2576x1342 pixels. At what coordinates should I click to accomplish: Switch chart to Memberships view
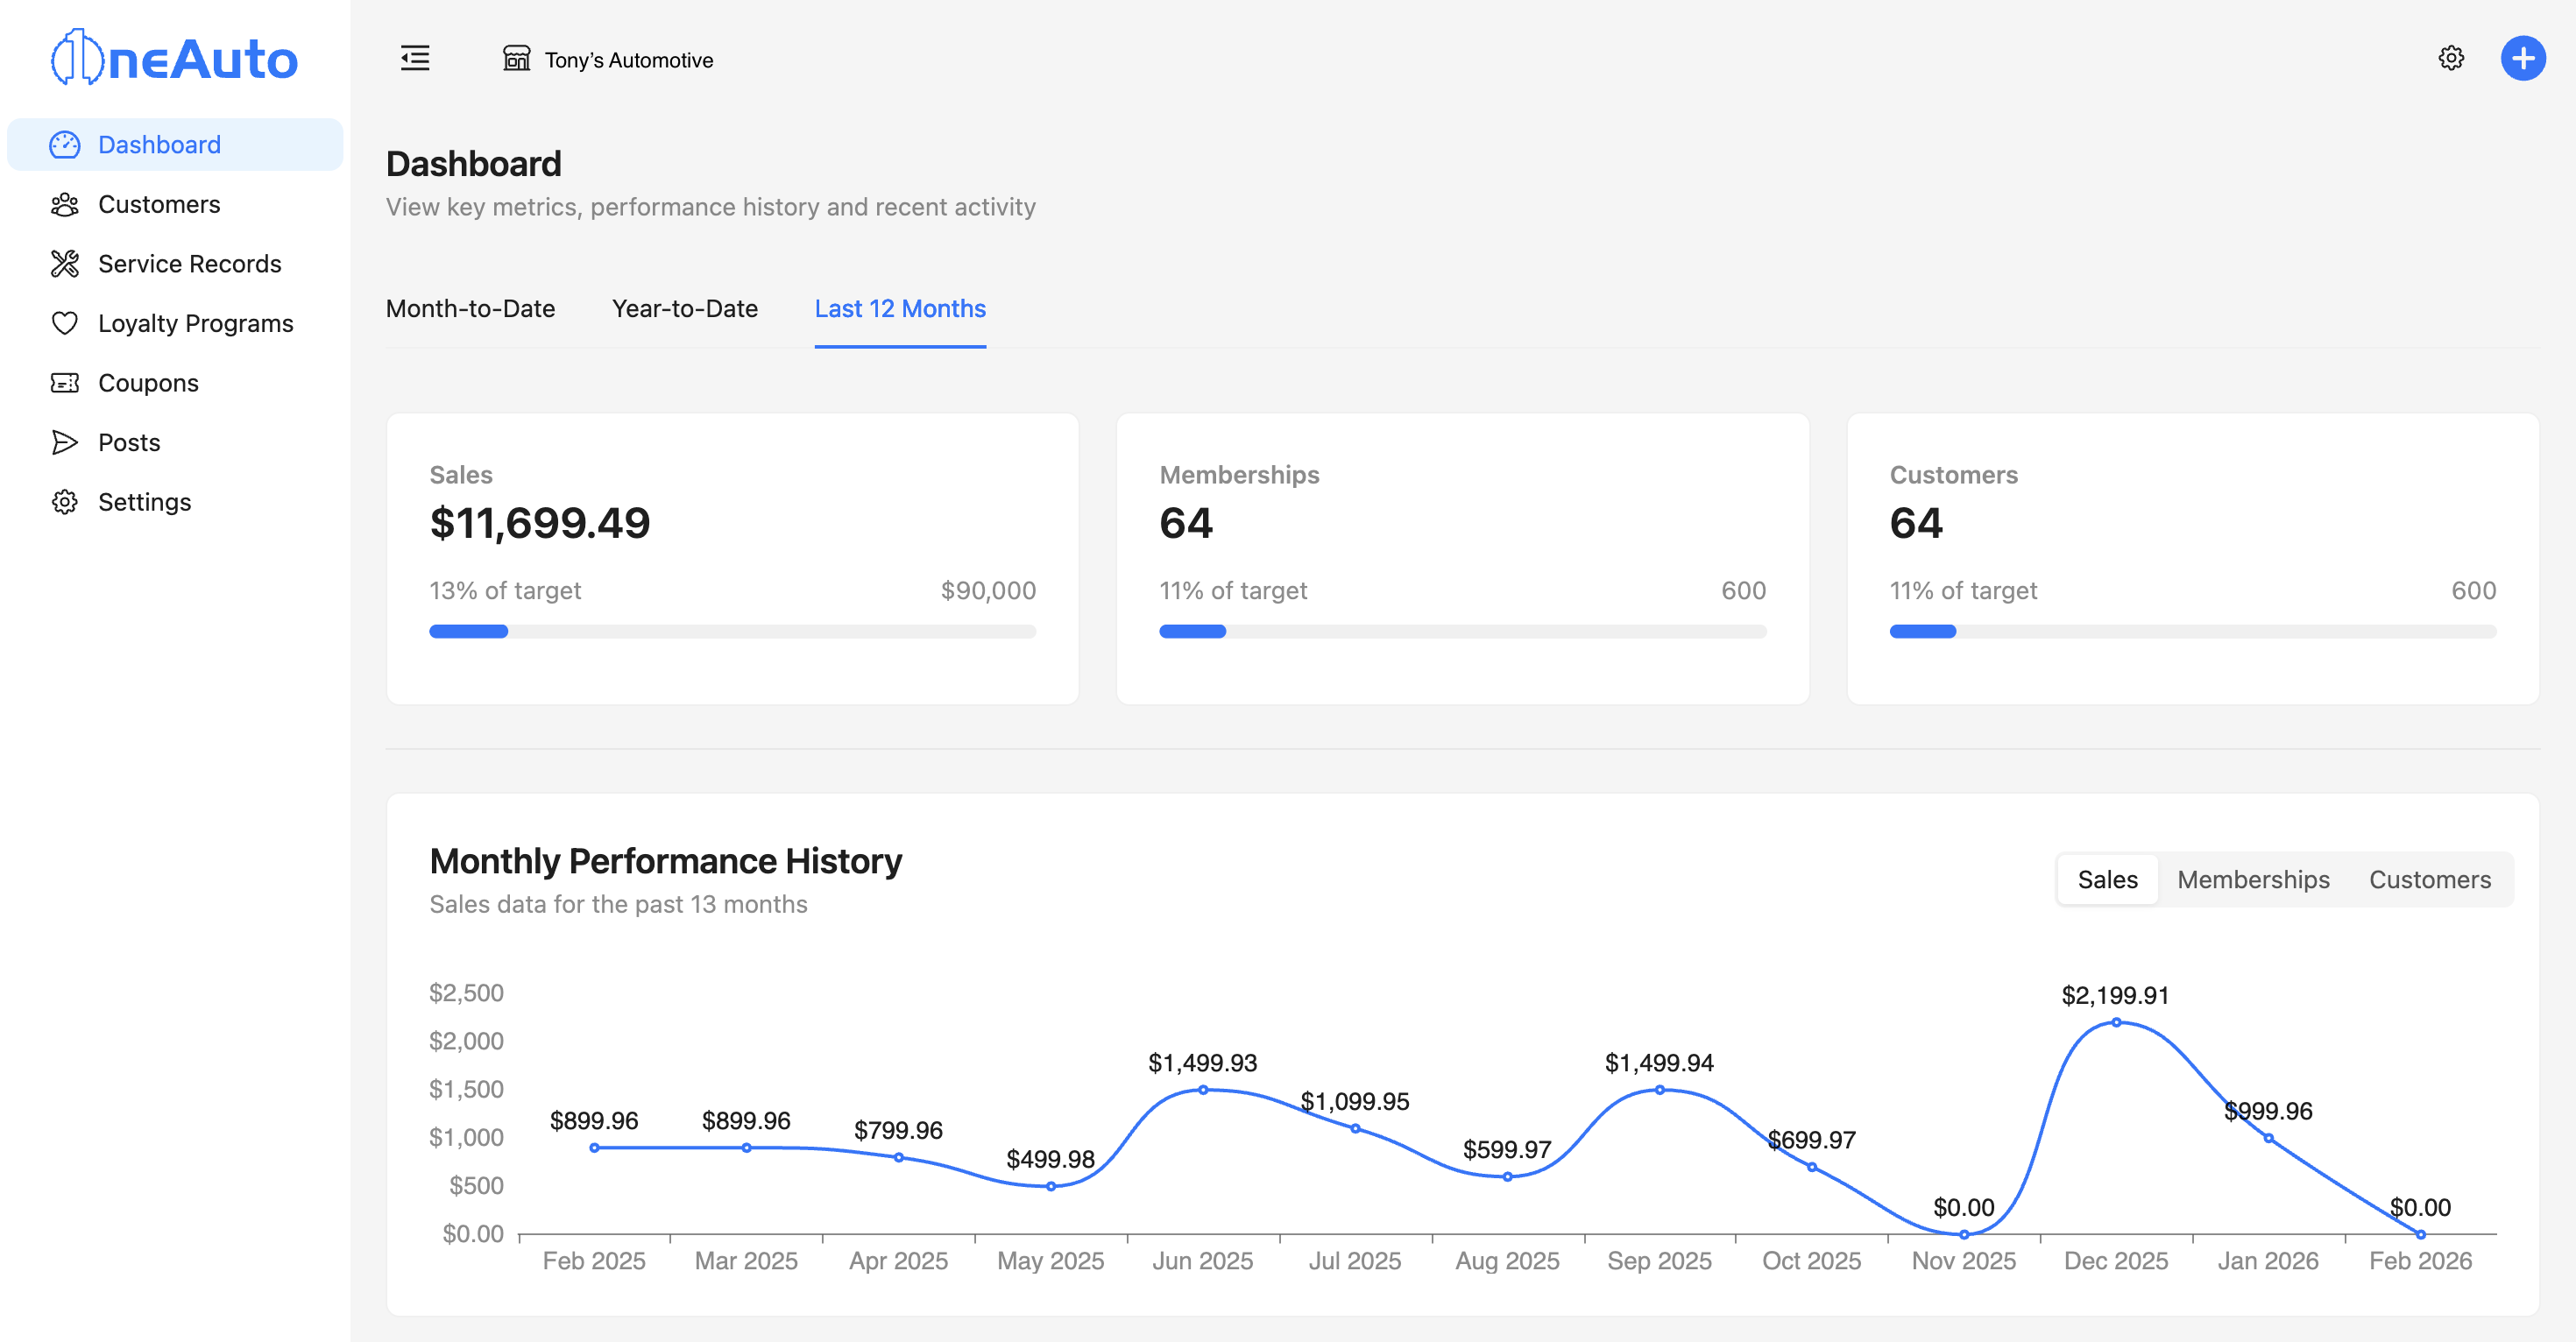[x=2252, y=880]
